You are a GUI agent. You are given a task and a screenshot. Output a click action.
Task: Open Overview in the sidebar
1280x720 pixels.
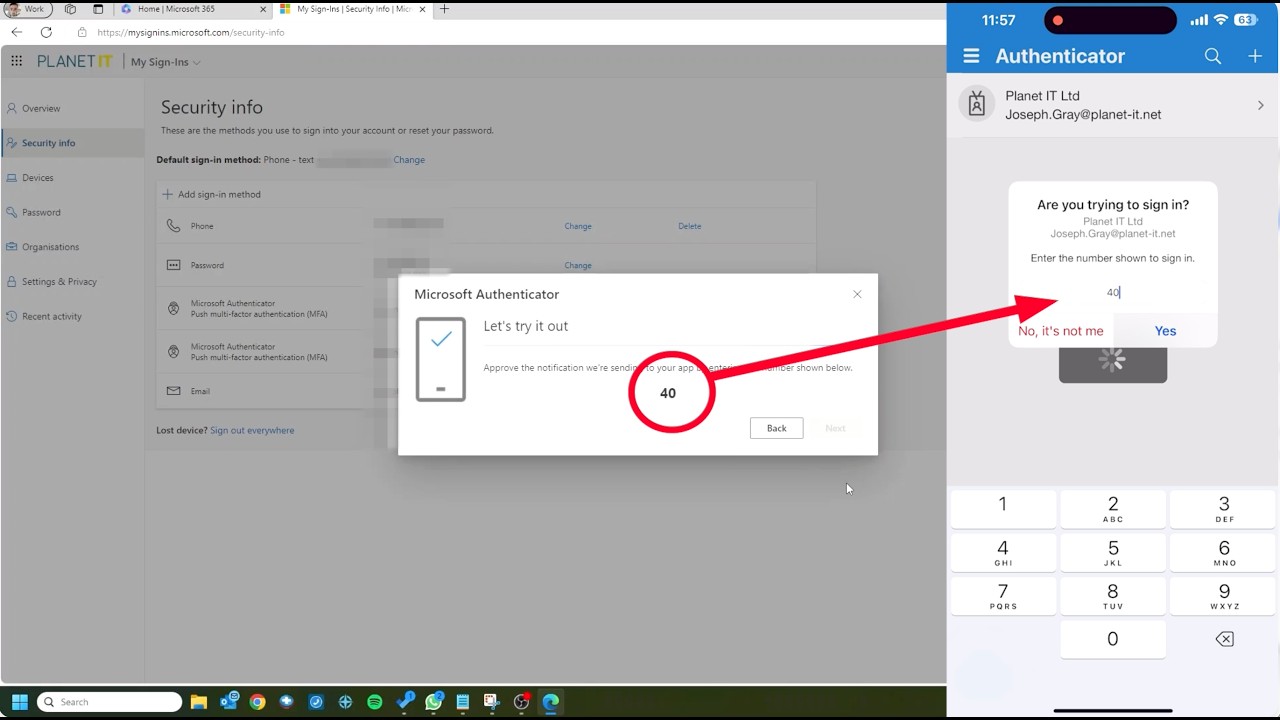(41, 108)
